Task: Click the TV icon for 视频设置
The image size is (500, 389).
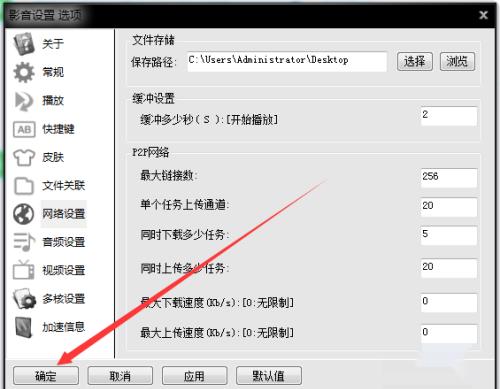Action: click(24, 270)
